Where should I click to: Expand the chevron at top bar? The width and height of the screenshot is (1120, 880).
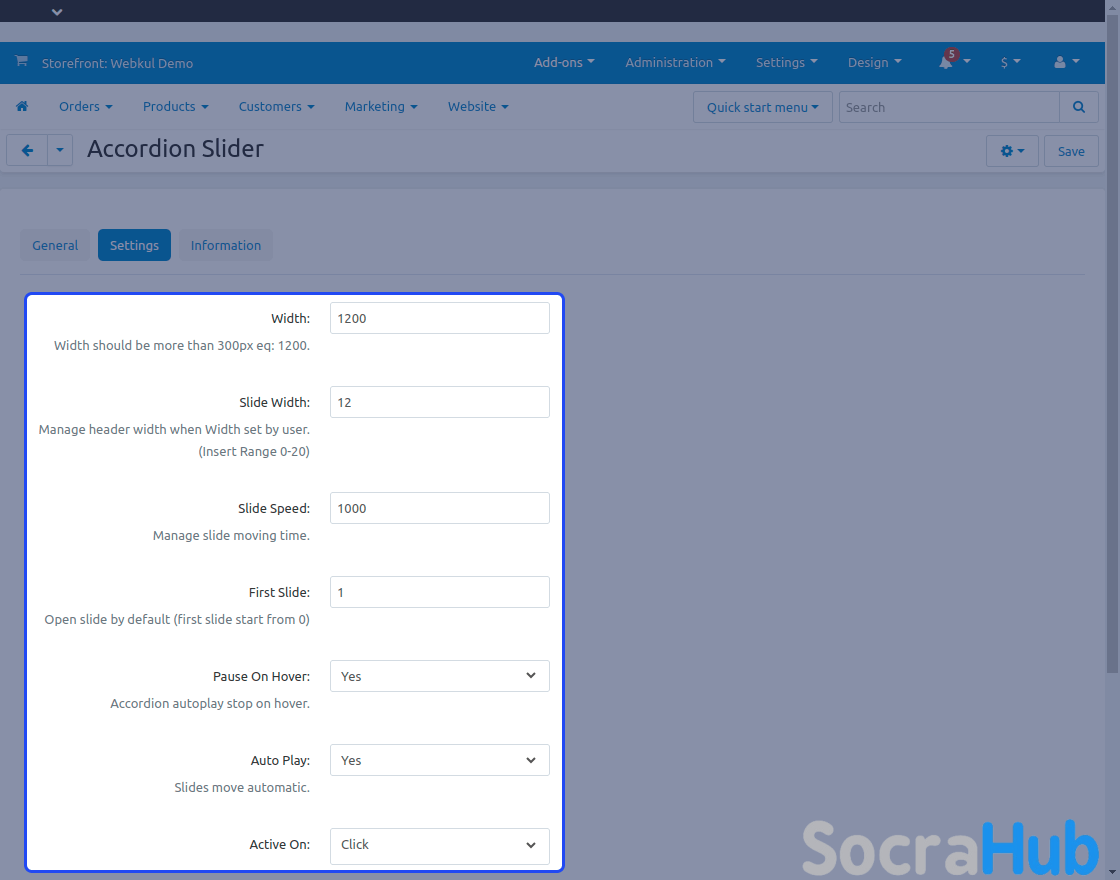57,12
